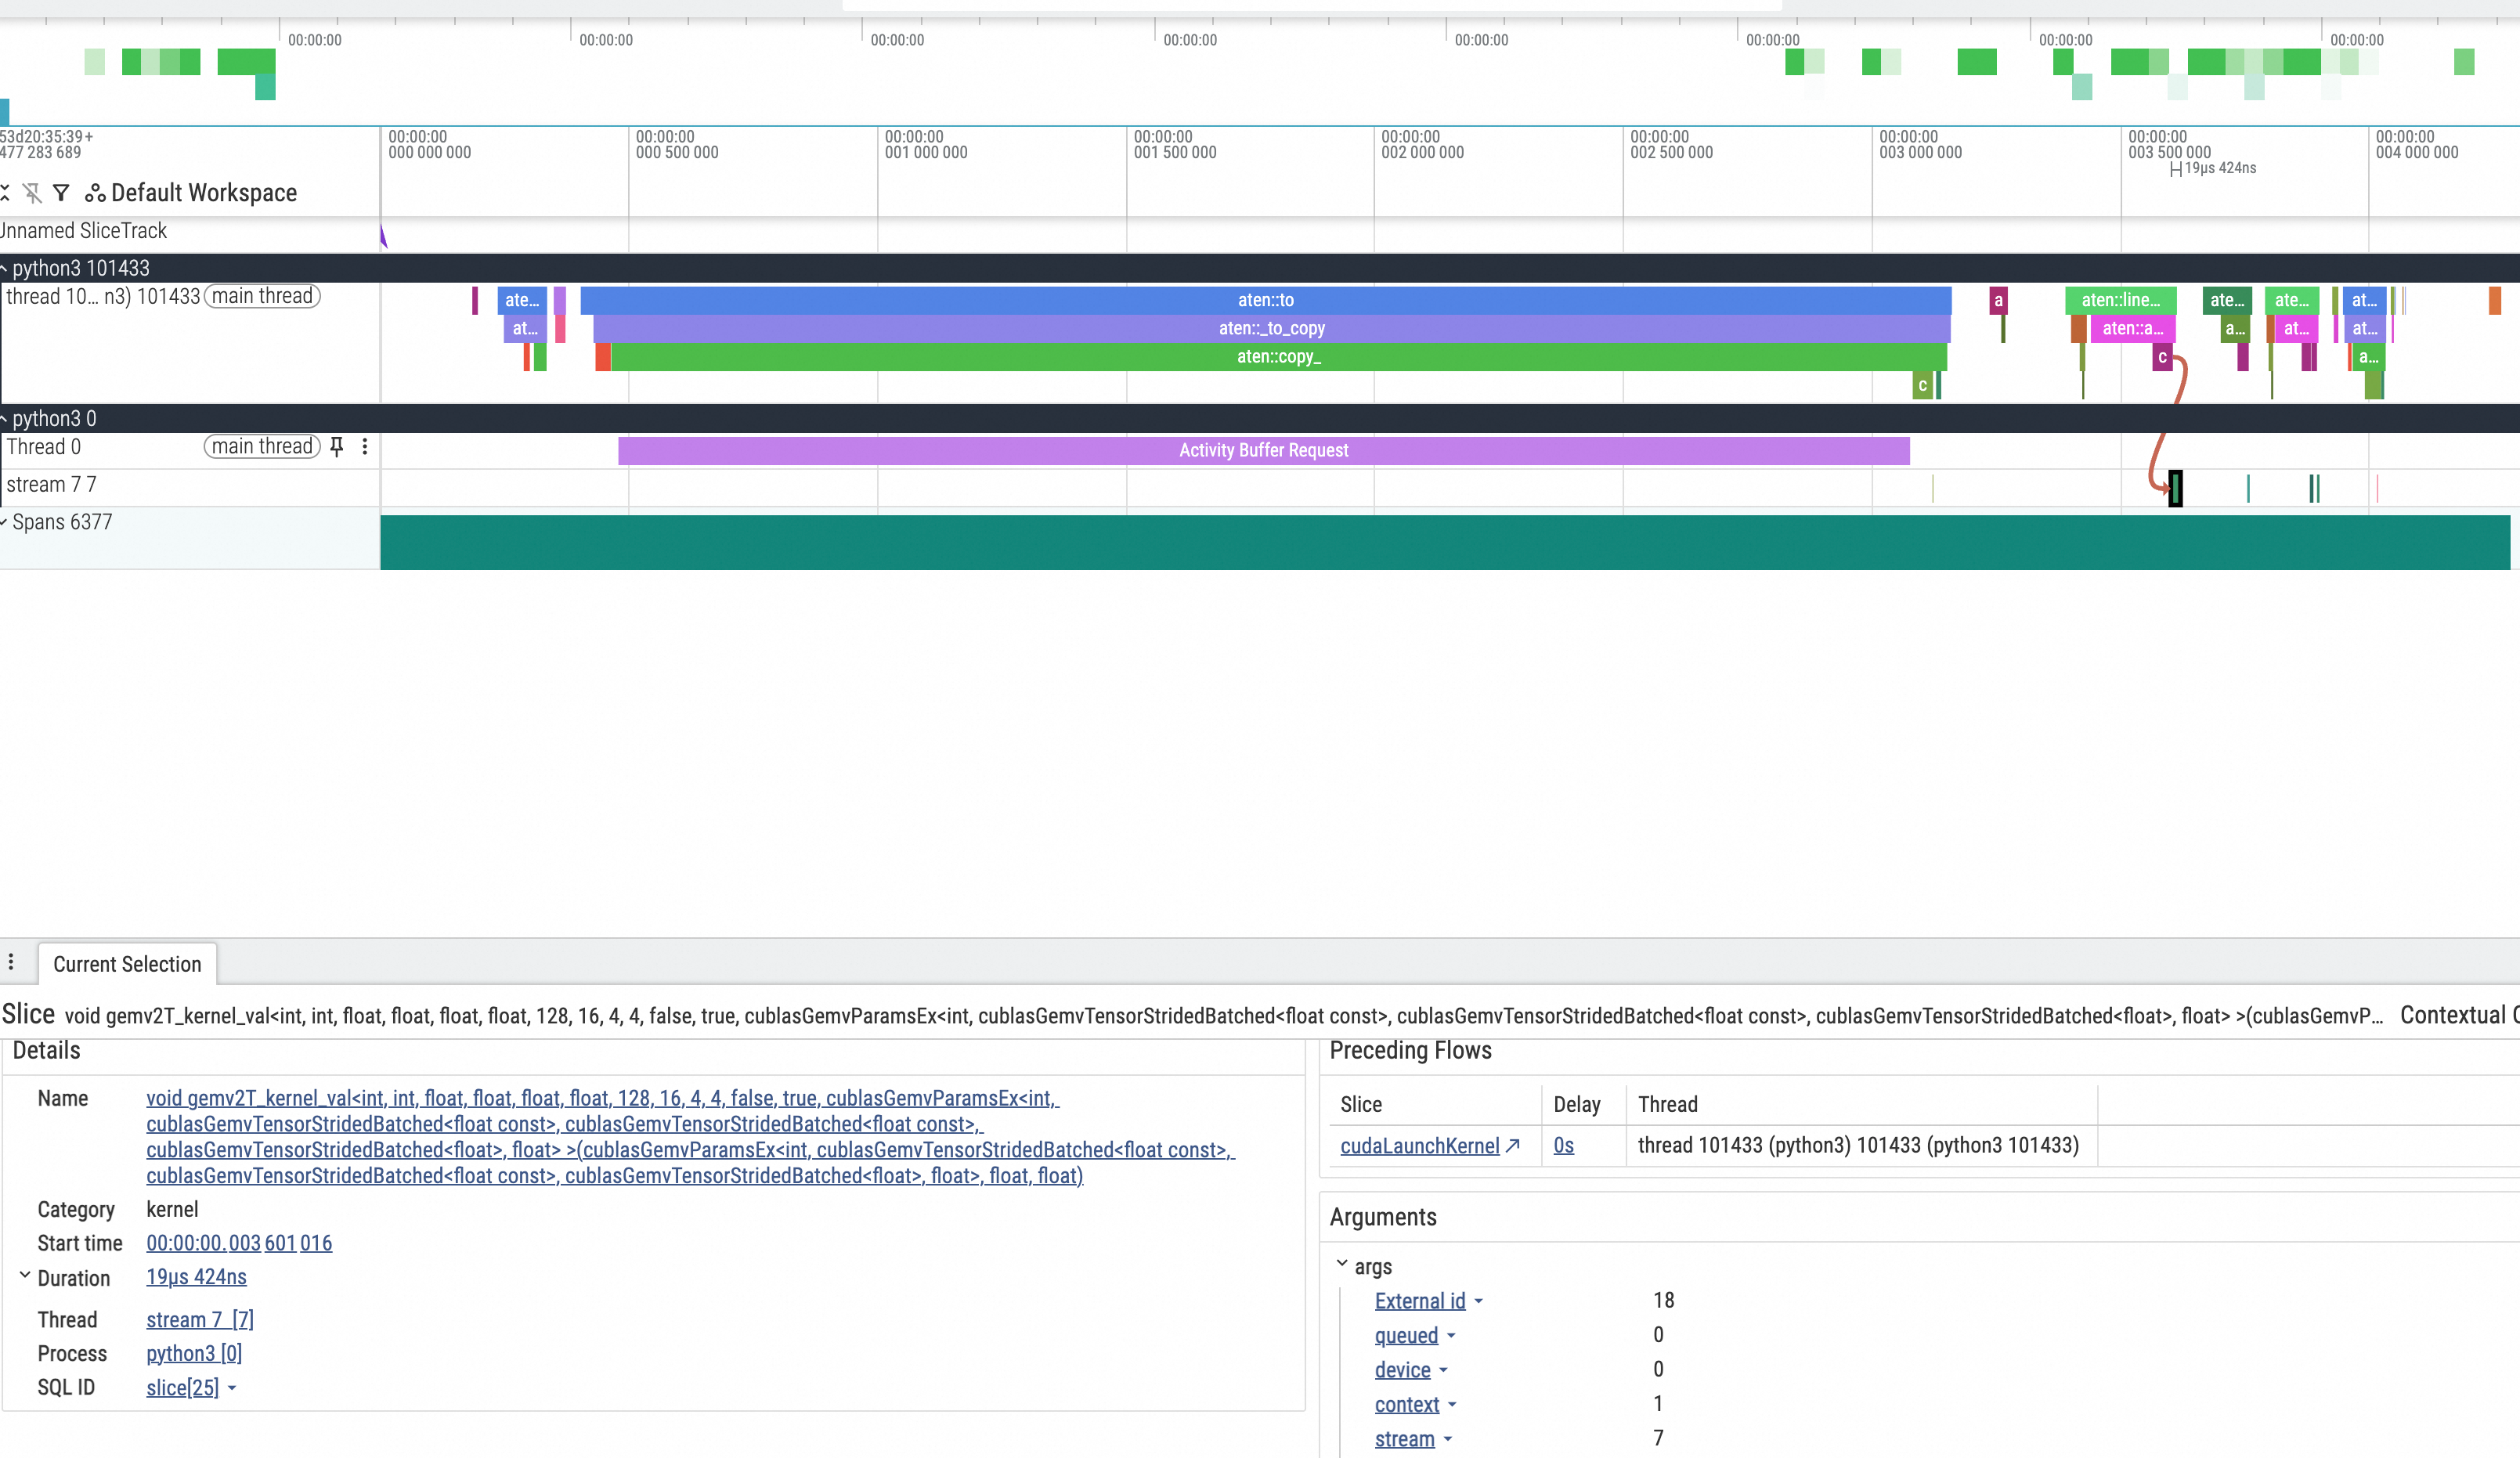Click the stream 7 [7] thread link
The height and width of the screenshot is (1458, 2520).
(200, 1320)
